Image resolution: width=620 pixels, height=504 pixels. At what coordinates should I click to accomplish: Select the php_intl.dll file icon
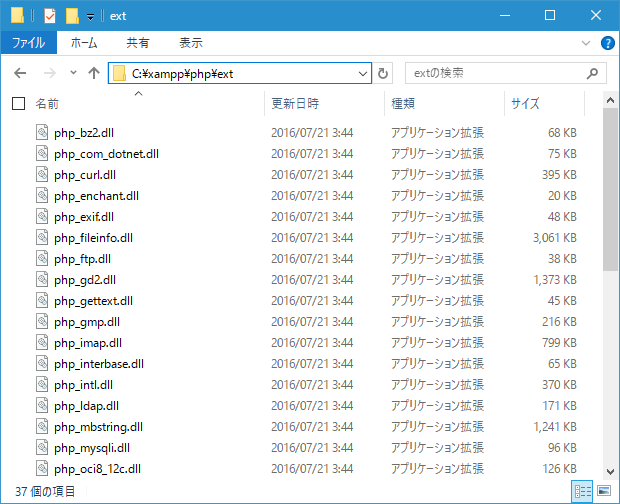point(42,384)
